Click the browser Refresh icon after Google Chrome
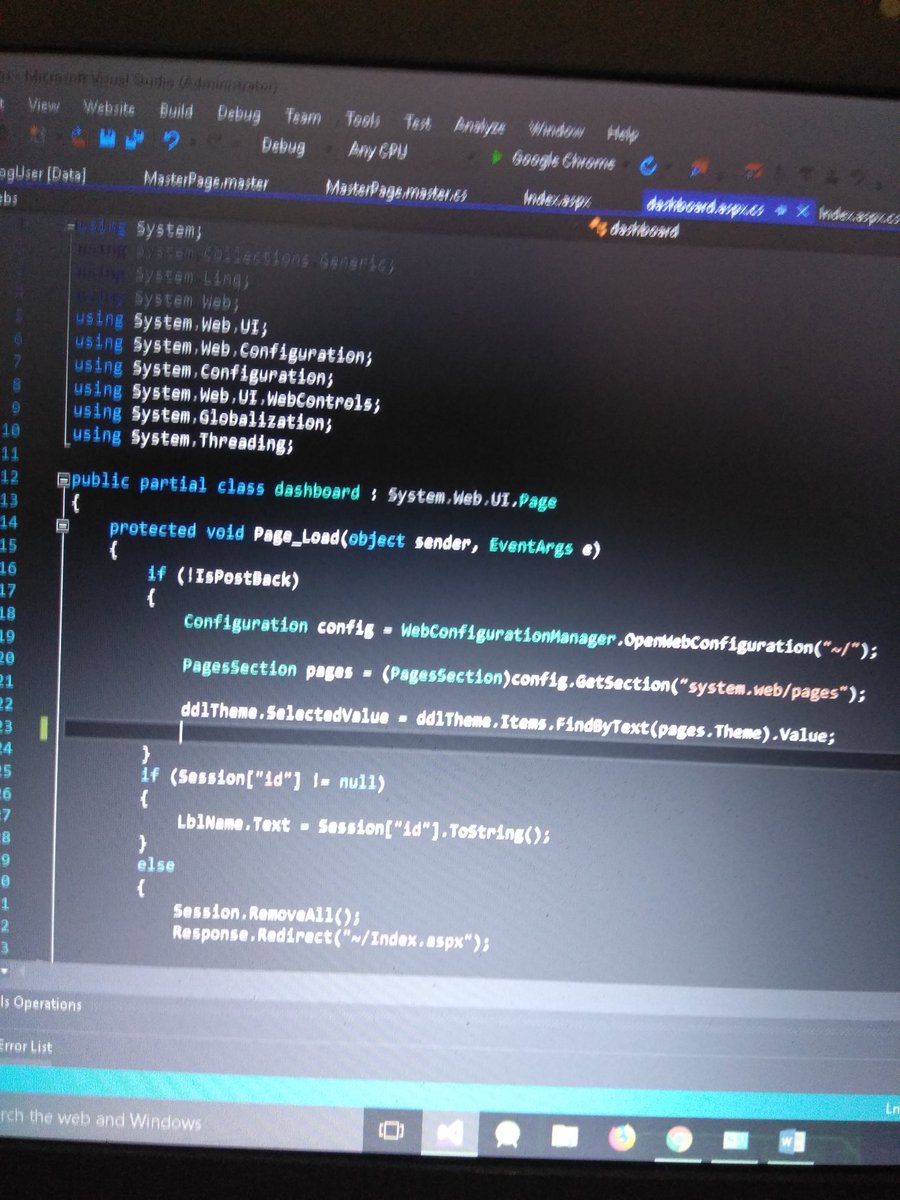The height and width of the screenshot is (1200, 900). tap(650, 165)
